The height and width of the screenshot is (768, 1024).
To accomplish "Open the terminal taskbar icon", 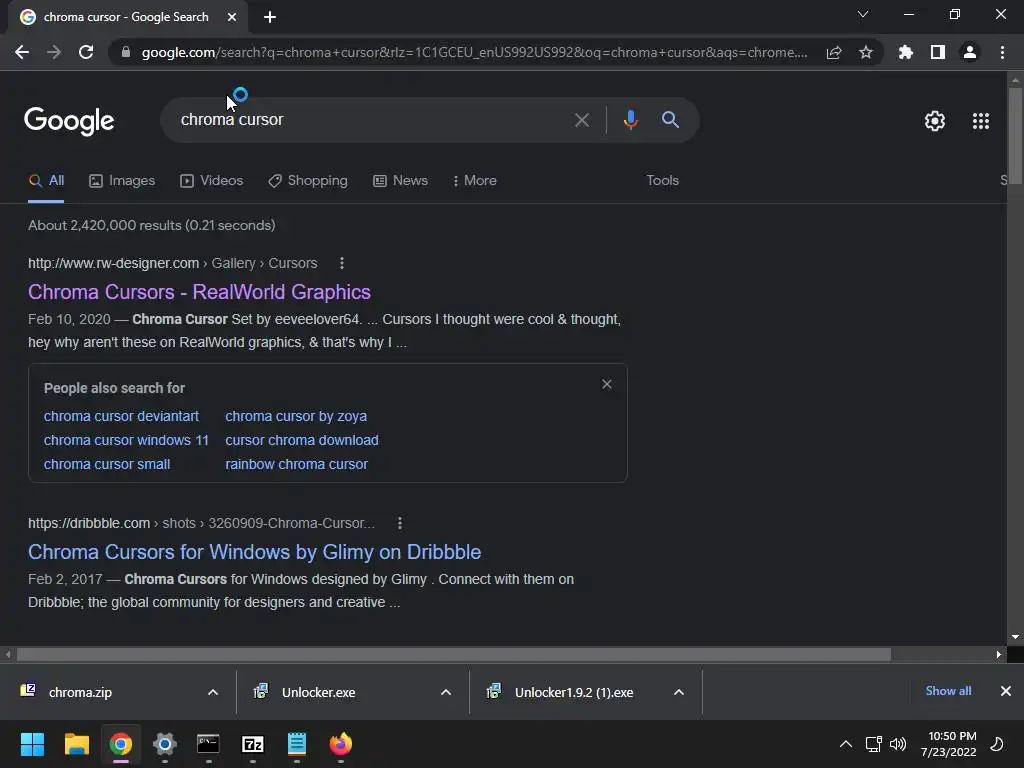I will click(208, 744).
